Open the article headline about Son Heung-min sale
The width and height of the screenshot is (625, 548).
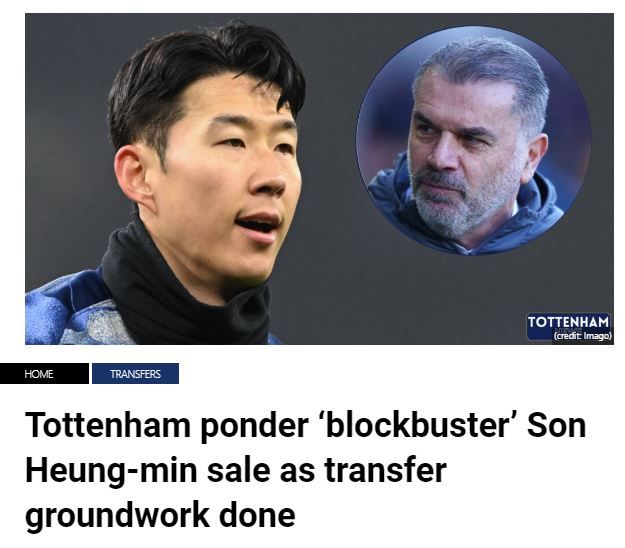pos(305,470)
